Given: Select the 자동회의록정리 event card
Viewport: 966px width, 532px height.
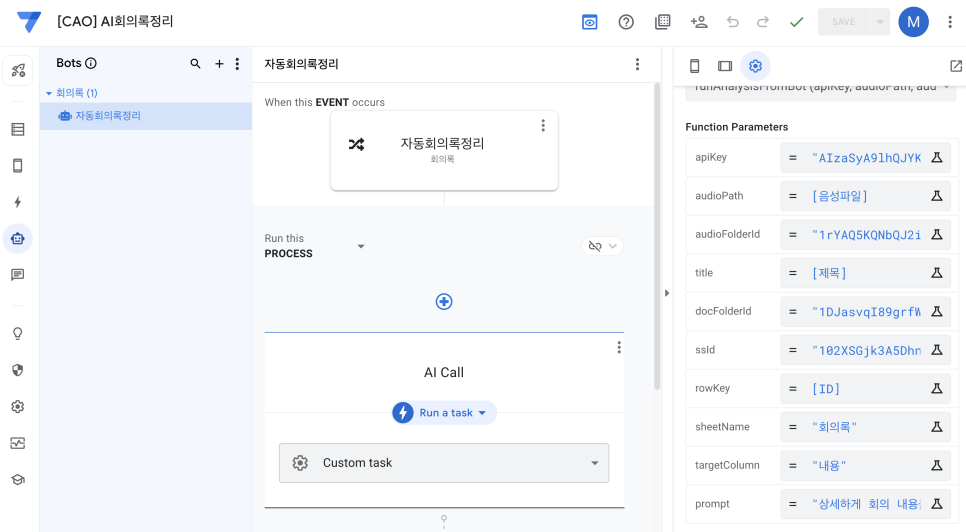Looking at the screenshot, I should click(444, 150).
